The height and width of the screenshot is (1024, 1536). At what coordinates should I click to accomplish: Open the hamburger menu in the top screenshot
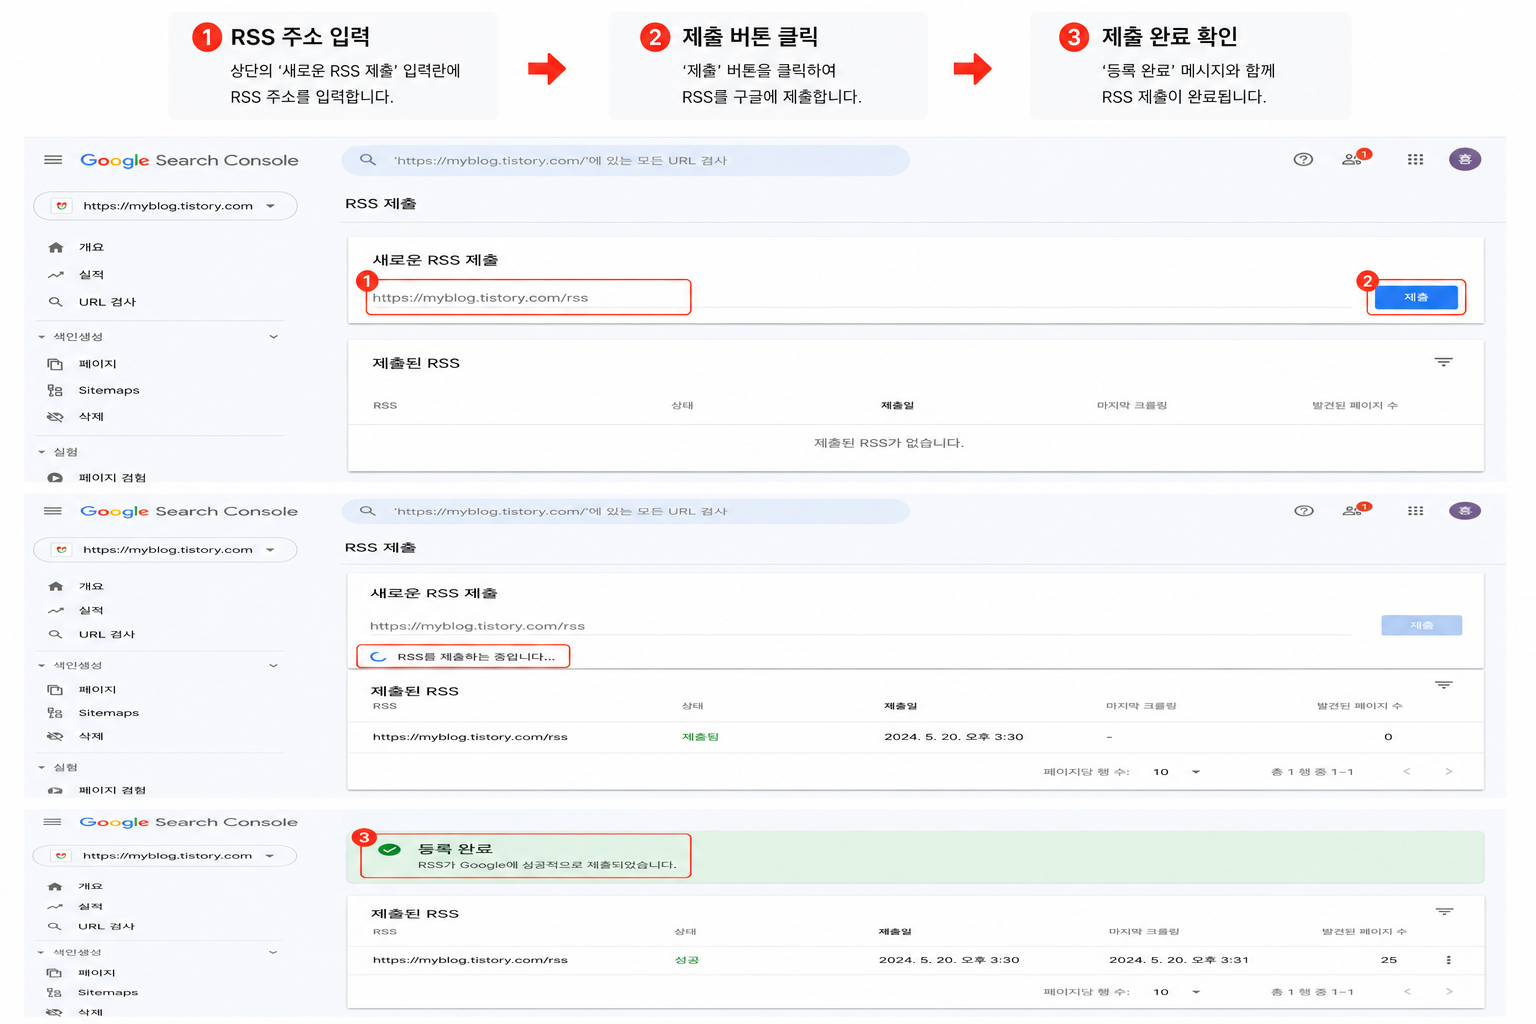(53, 160)
